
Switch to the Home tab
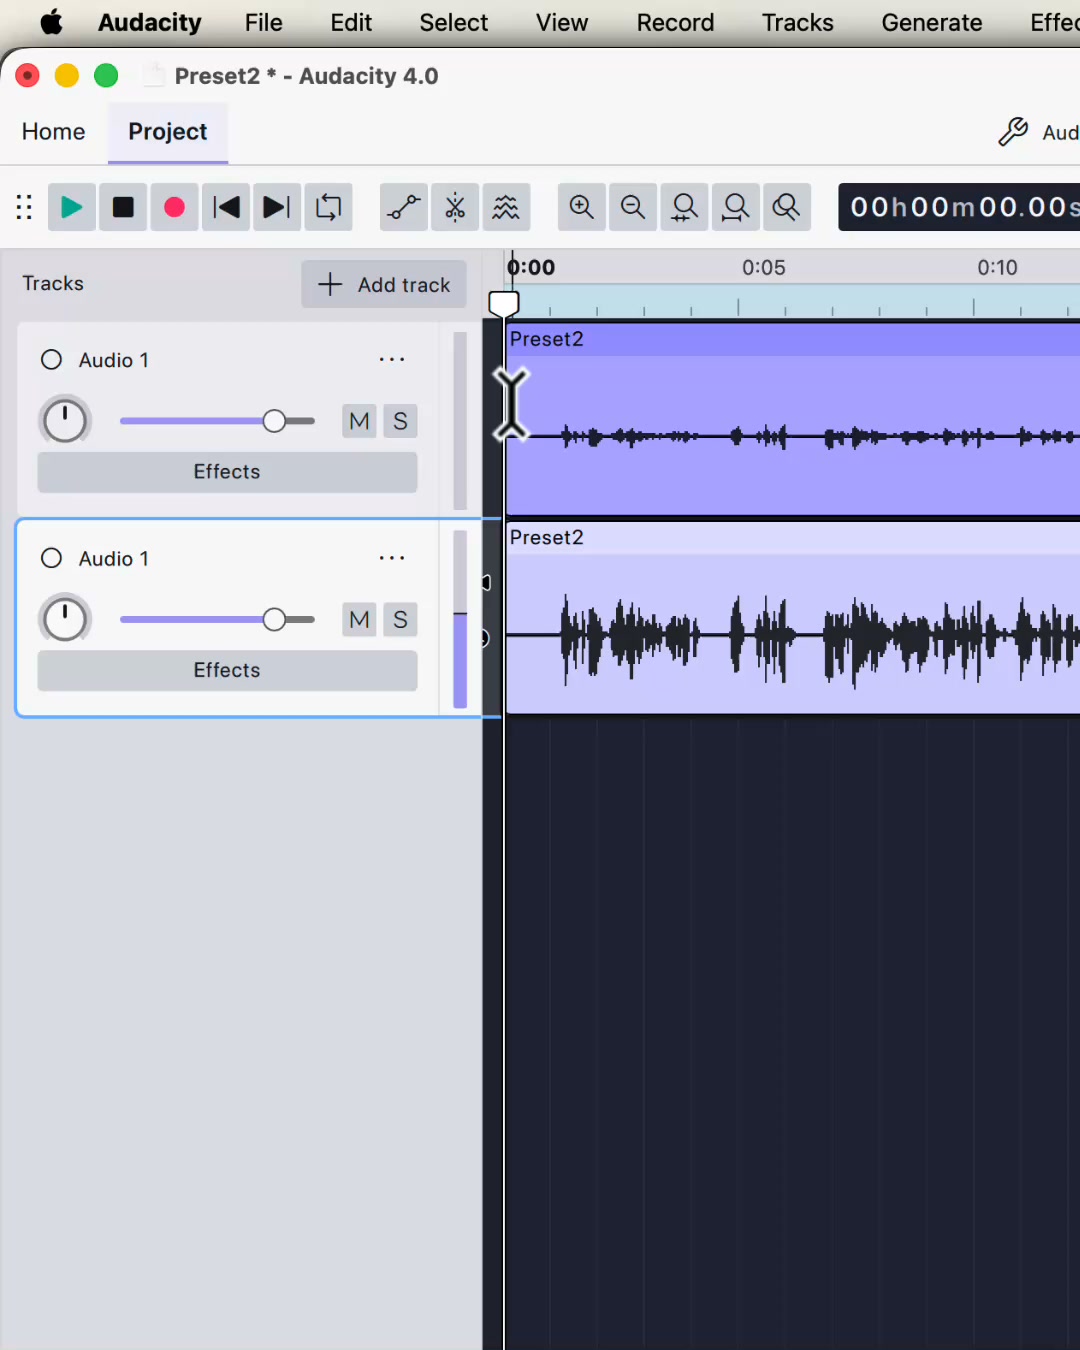pyautogui.click(x=54, y=132)
